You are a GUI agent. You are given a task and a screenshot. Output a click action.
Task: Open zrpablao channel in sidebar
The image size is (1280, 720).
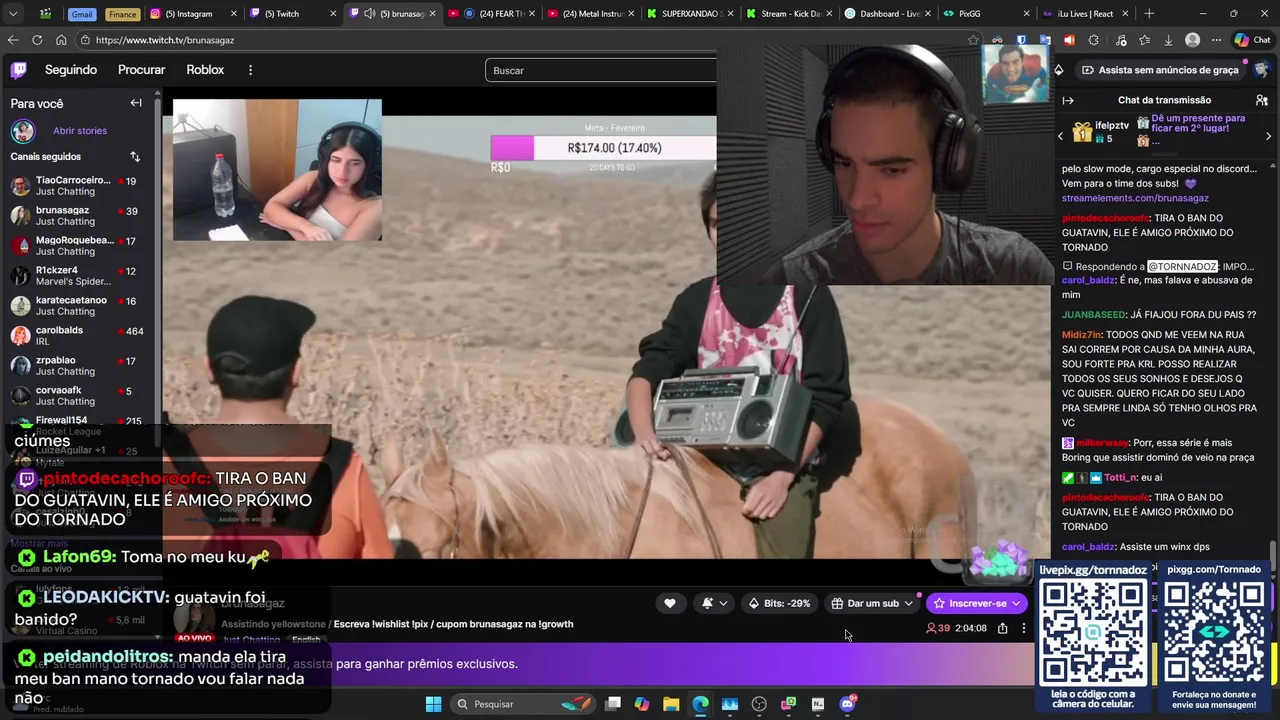(80, 366)
